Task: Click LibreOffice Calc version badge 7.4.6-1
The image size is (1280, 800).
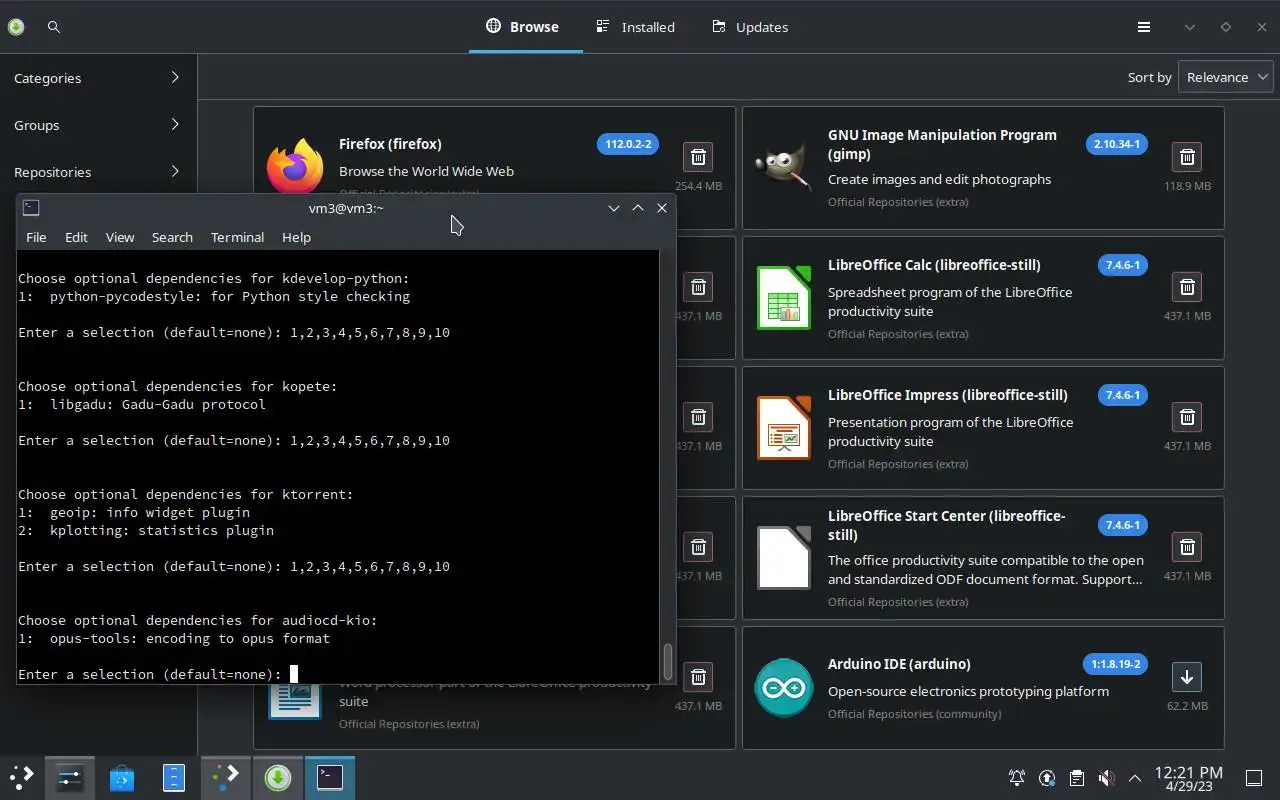Action: tap(1123, 265)
